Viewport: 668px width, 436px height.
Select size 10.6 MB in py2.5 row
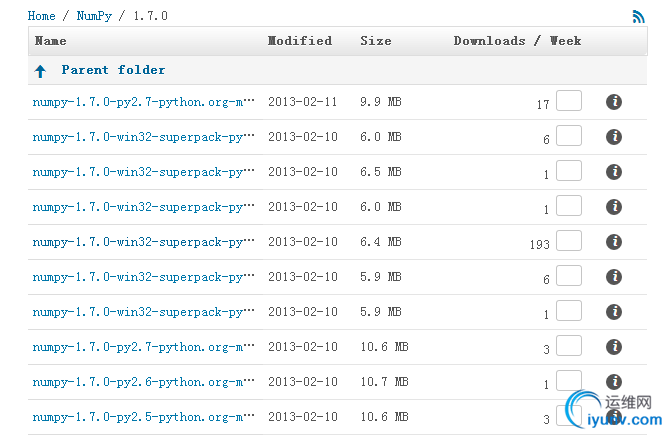point(384,416)
